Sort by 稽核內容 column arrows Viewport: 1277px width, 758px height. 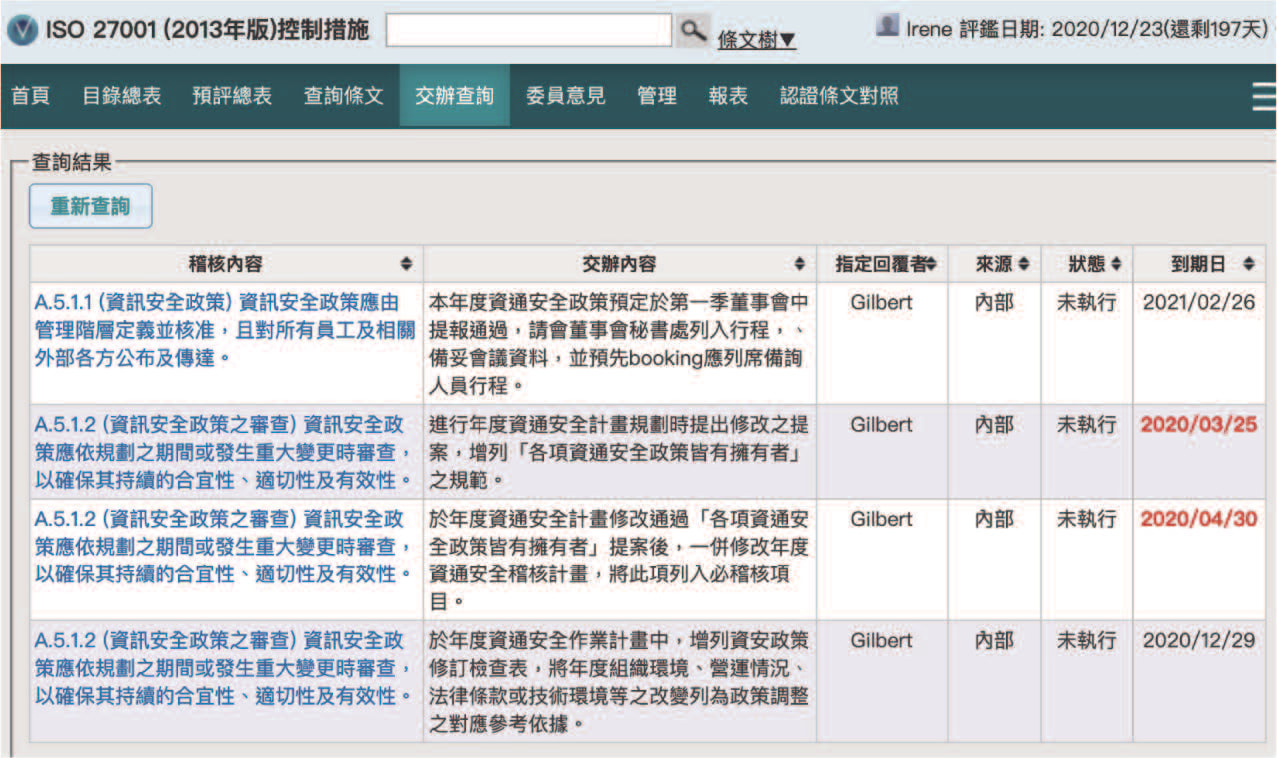click(406, 264)
